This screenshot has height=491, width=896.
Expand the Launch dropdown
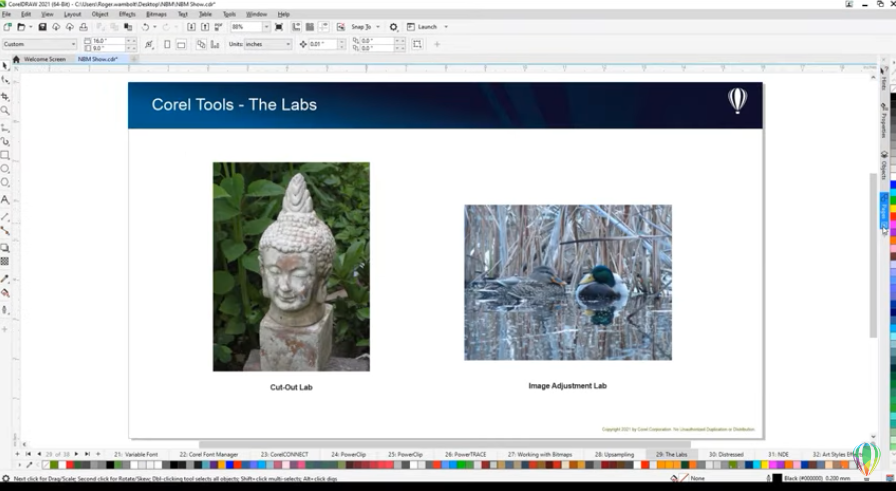(446, 27)
